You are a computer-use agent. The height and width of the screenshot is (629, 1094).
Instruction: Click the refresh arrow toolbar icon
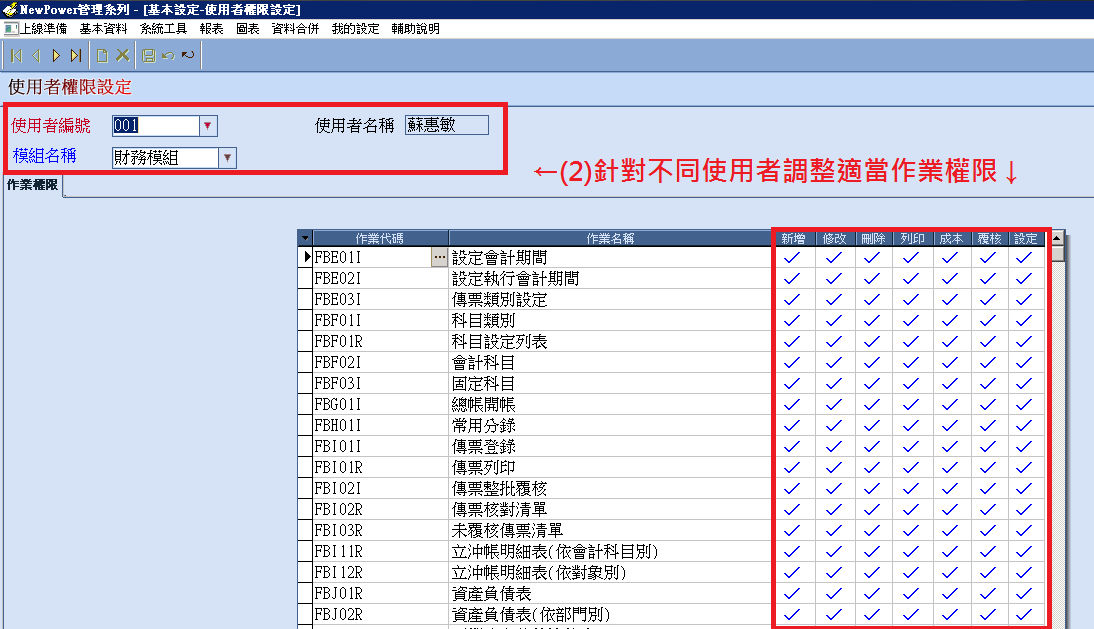point(187,56)
